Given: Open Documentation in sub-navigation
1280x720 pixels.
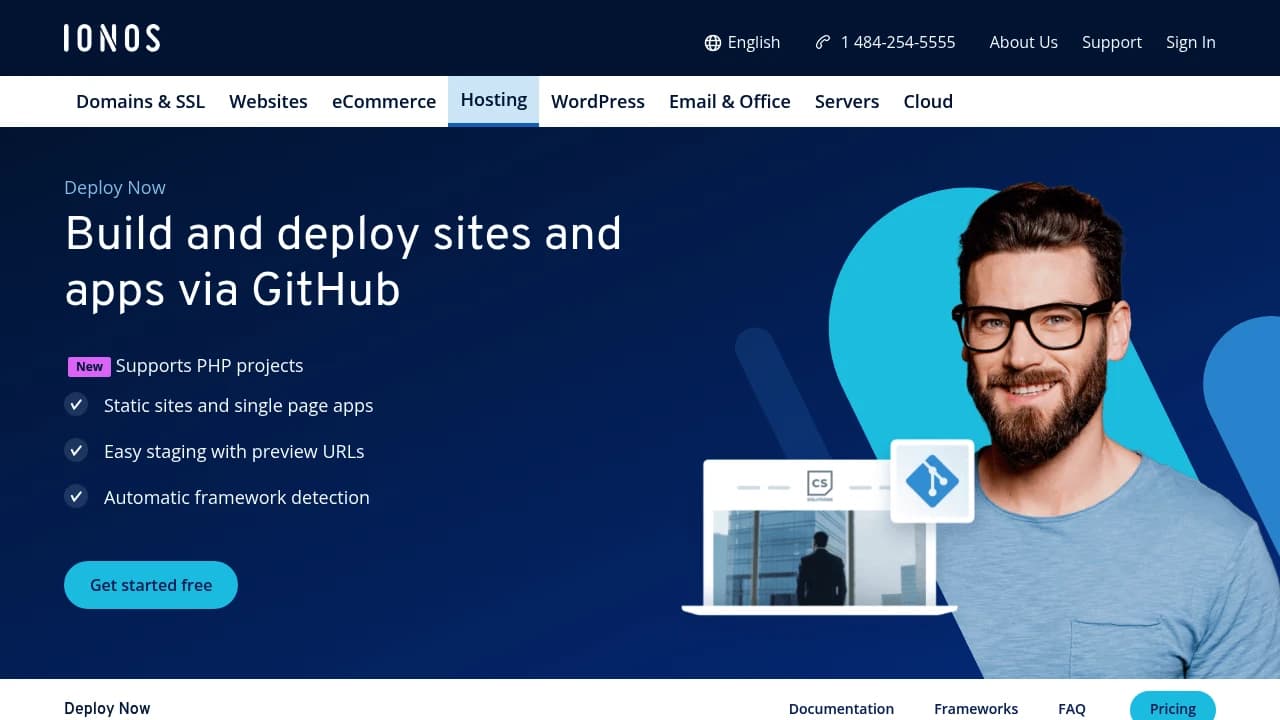Looking at the screenshot, I should click(x=841, y=708).
